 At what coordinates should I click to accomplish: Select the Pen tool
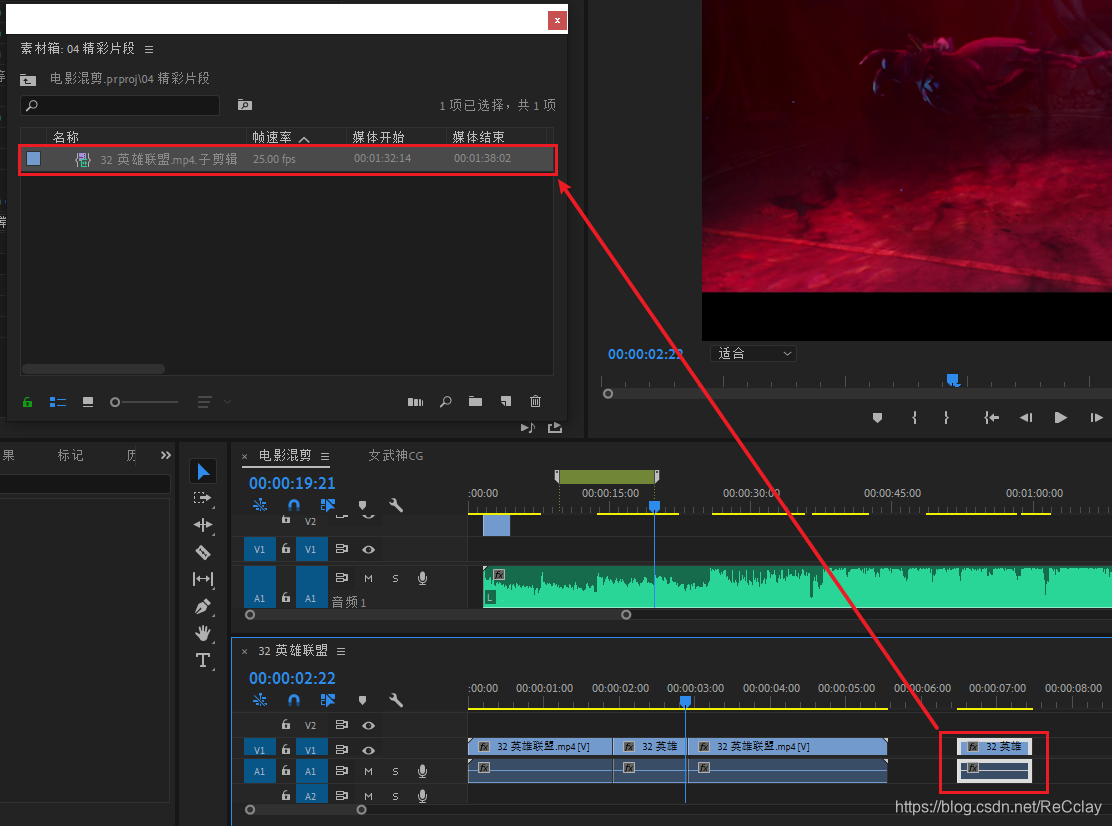203,606
